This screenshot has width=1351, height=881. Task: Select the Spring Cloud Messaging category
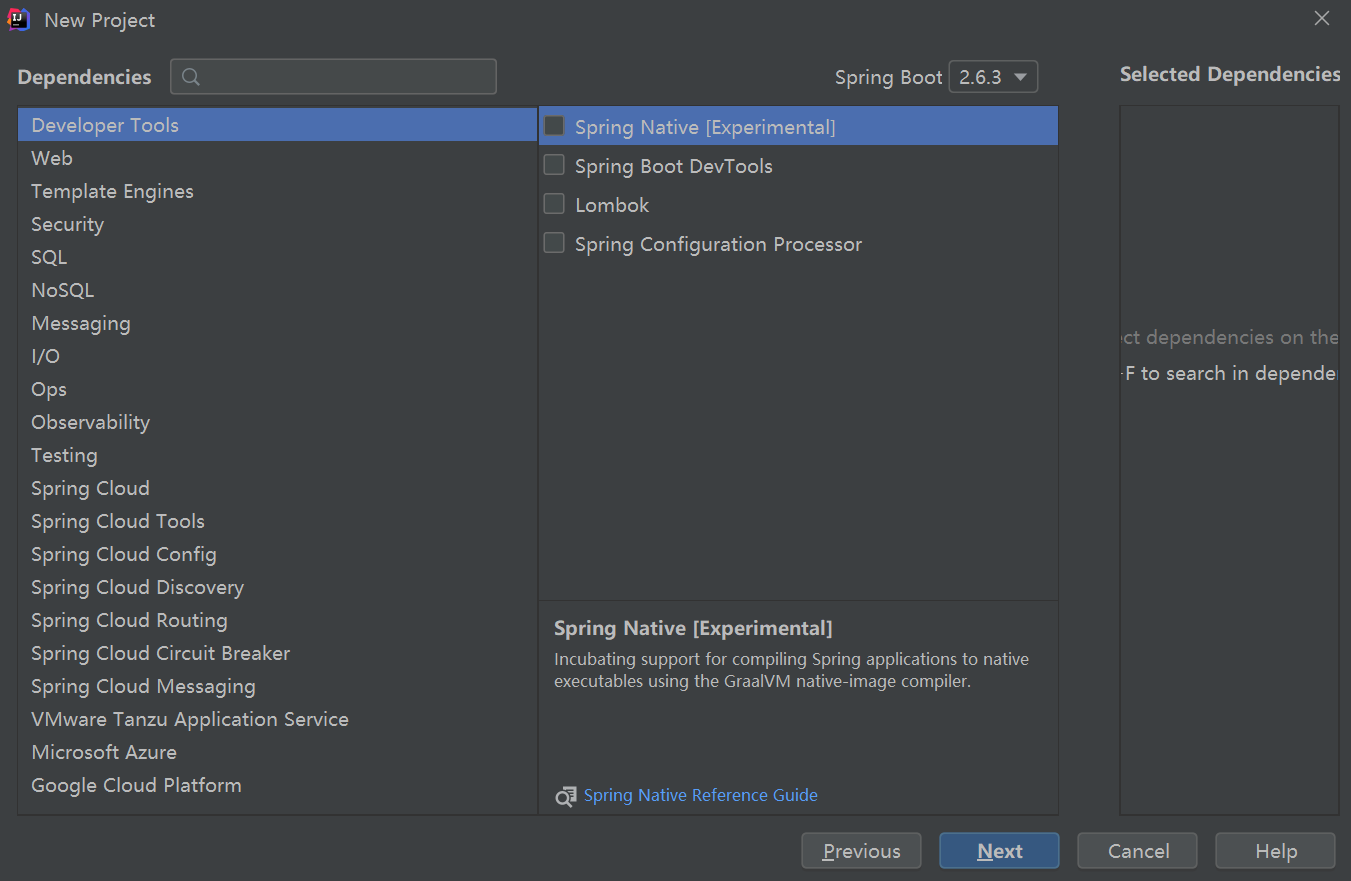coord(278,686)
